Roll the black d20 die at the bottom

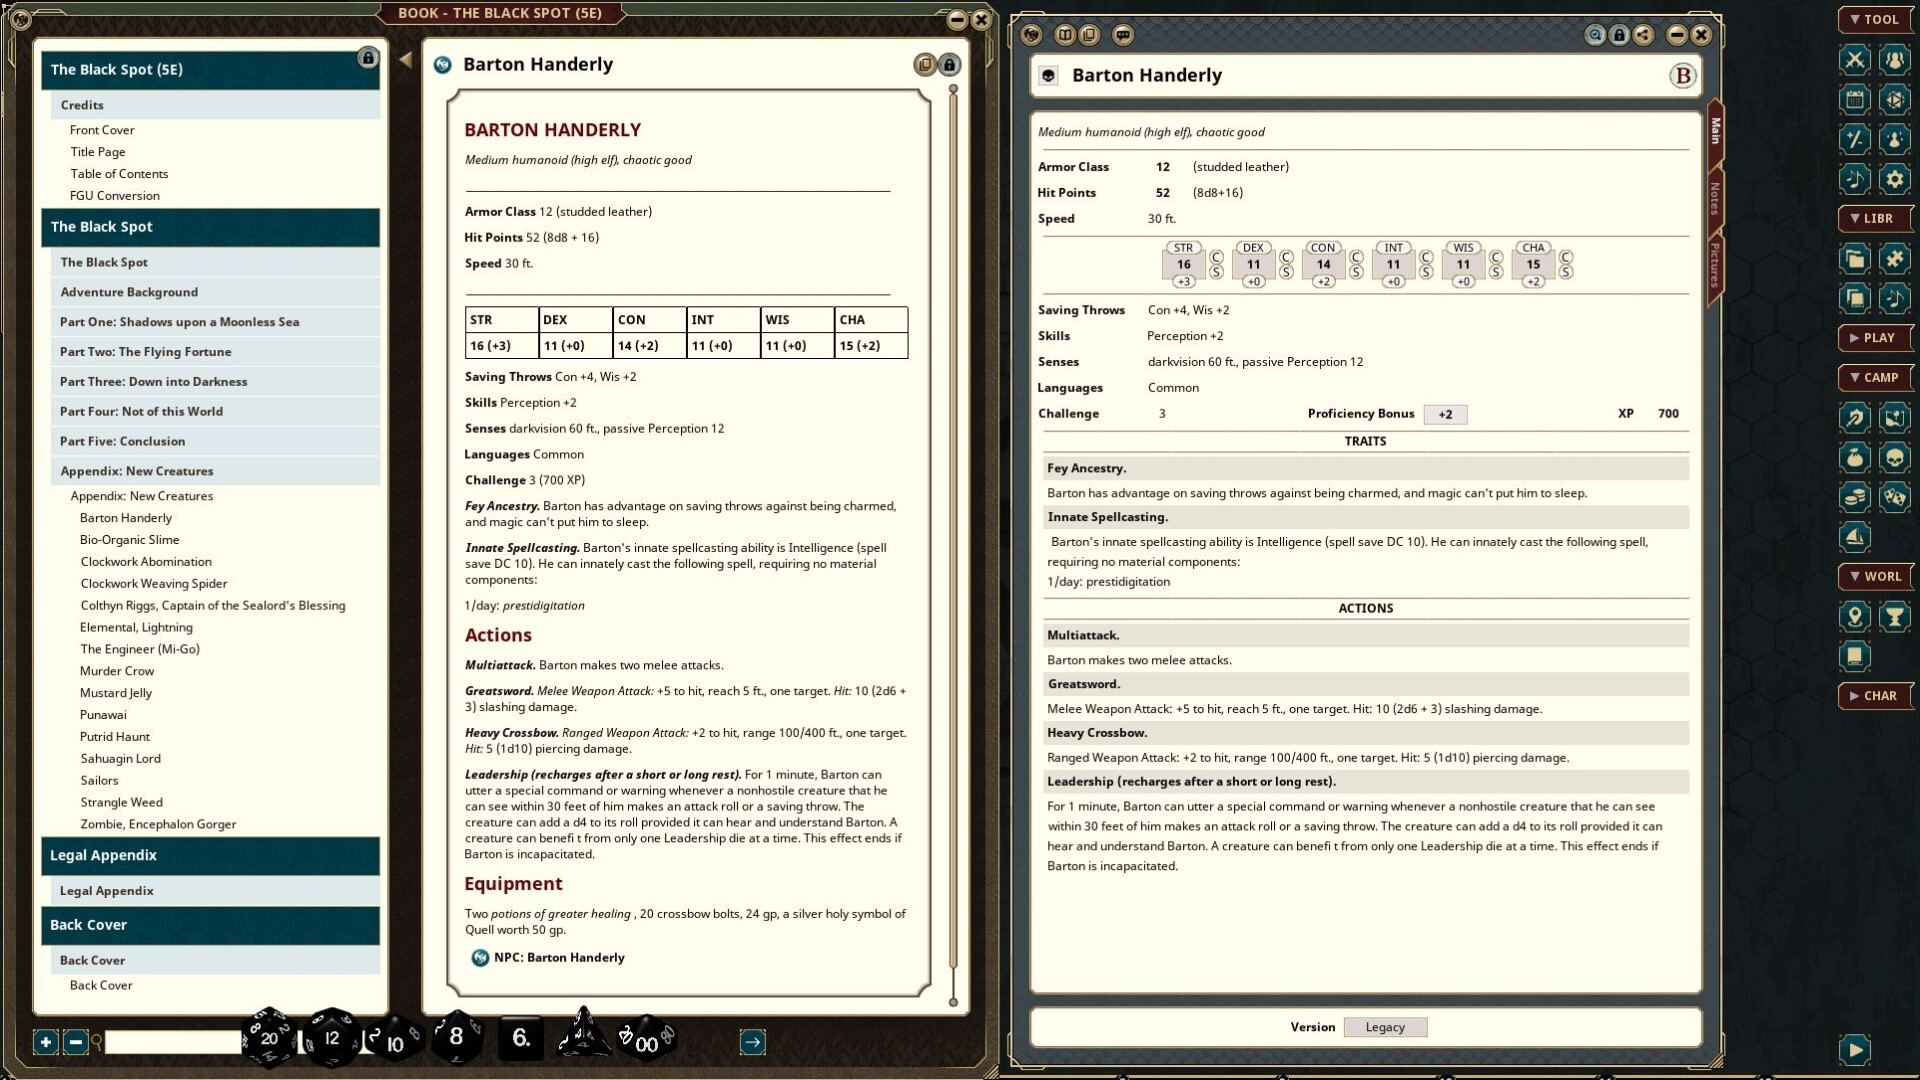[x=268, y=1040]
